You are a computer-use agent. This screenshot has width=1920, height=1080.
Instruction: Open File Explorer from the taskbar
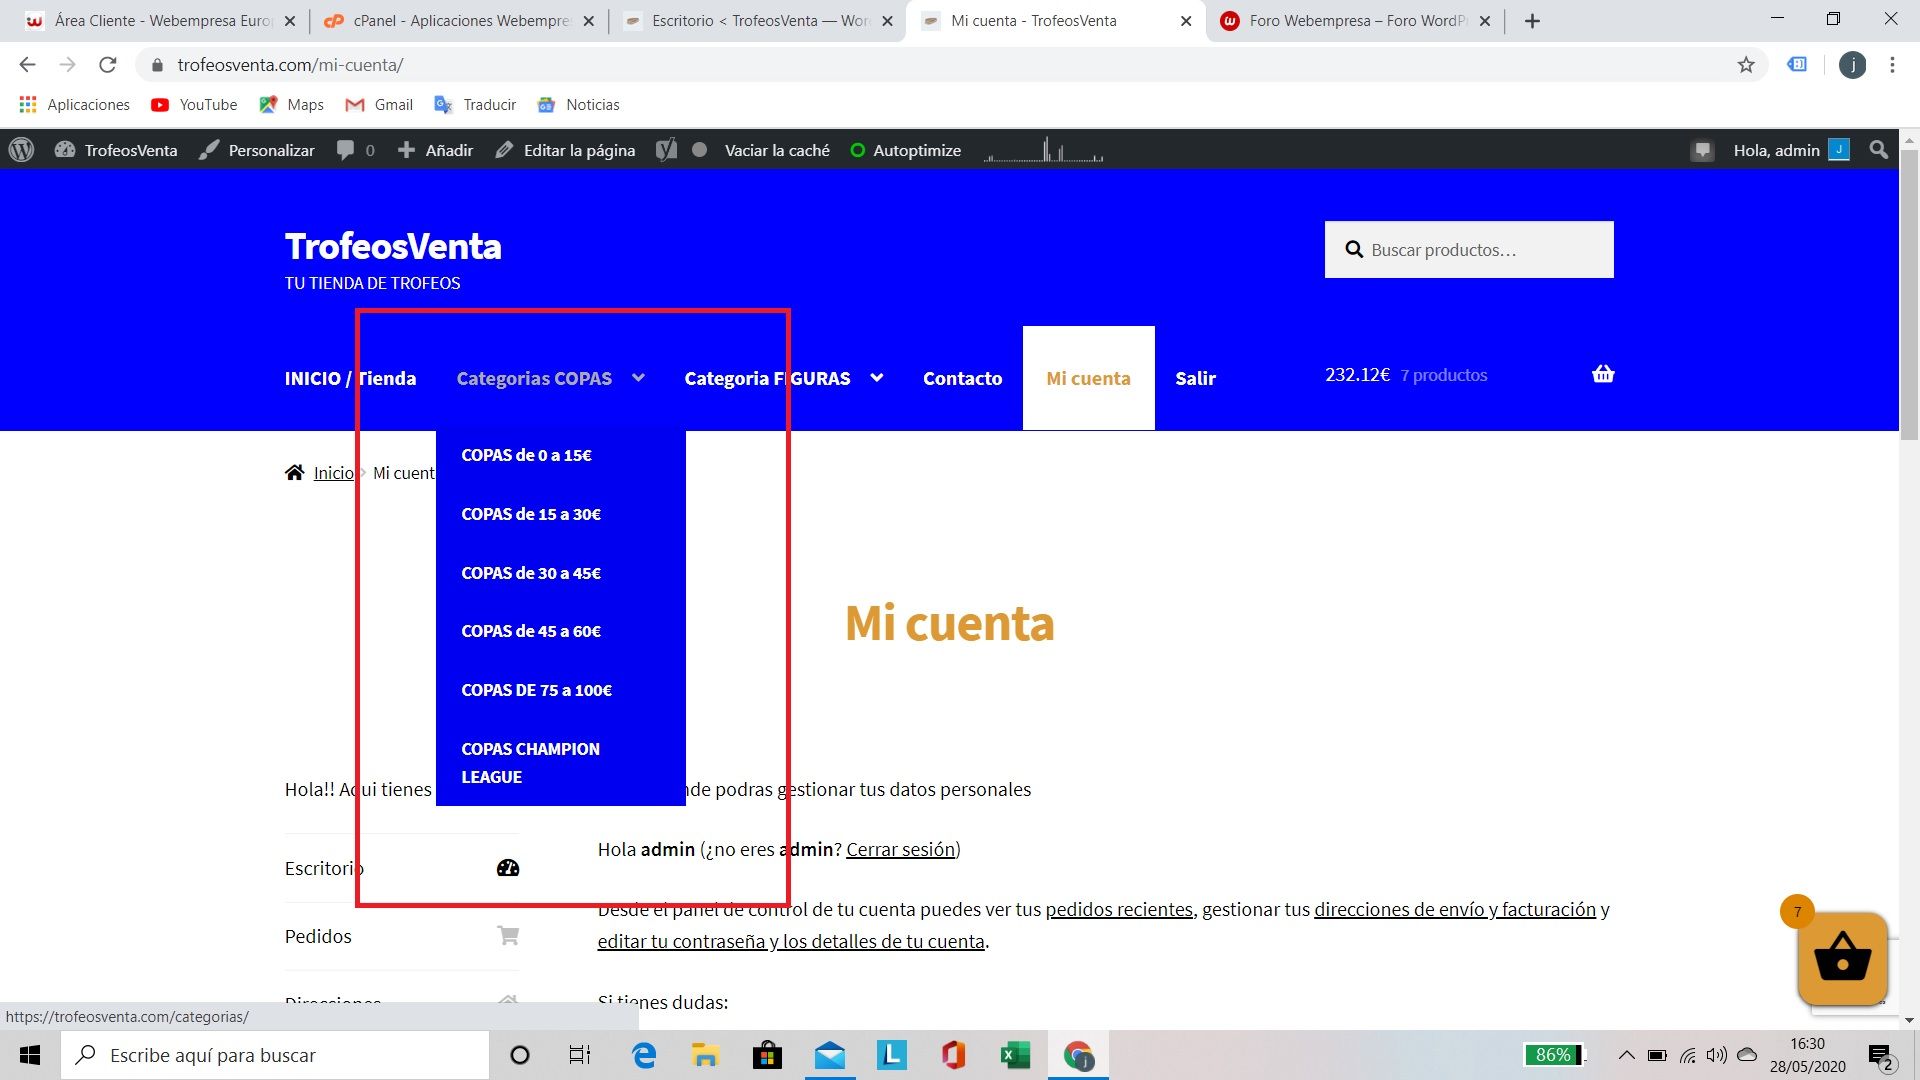[x=705, y=1055]
